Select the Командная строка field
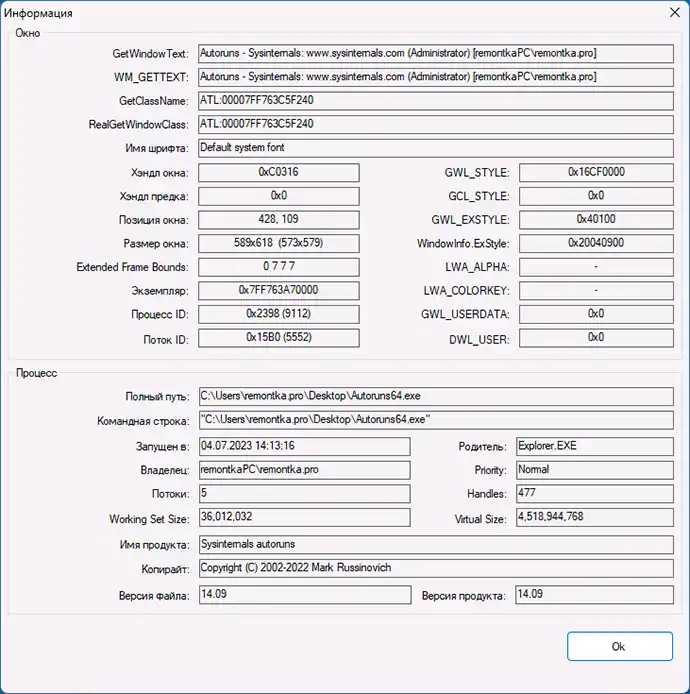This screenshot has width=690, height=694. 436,420
